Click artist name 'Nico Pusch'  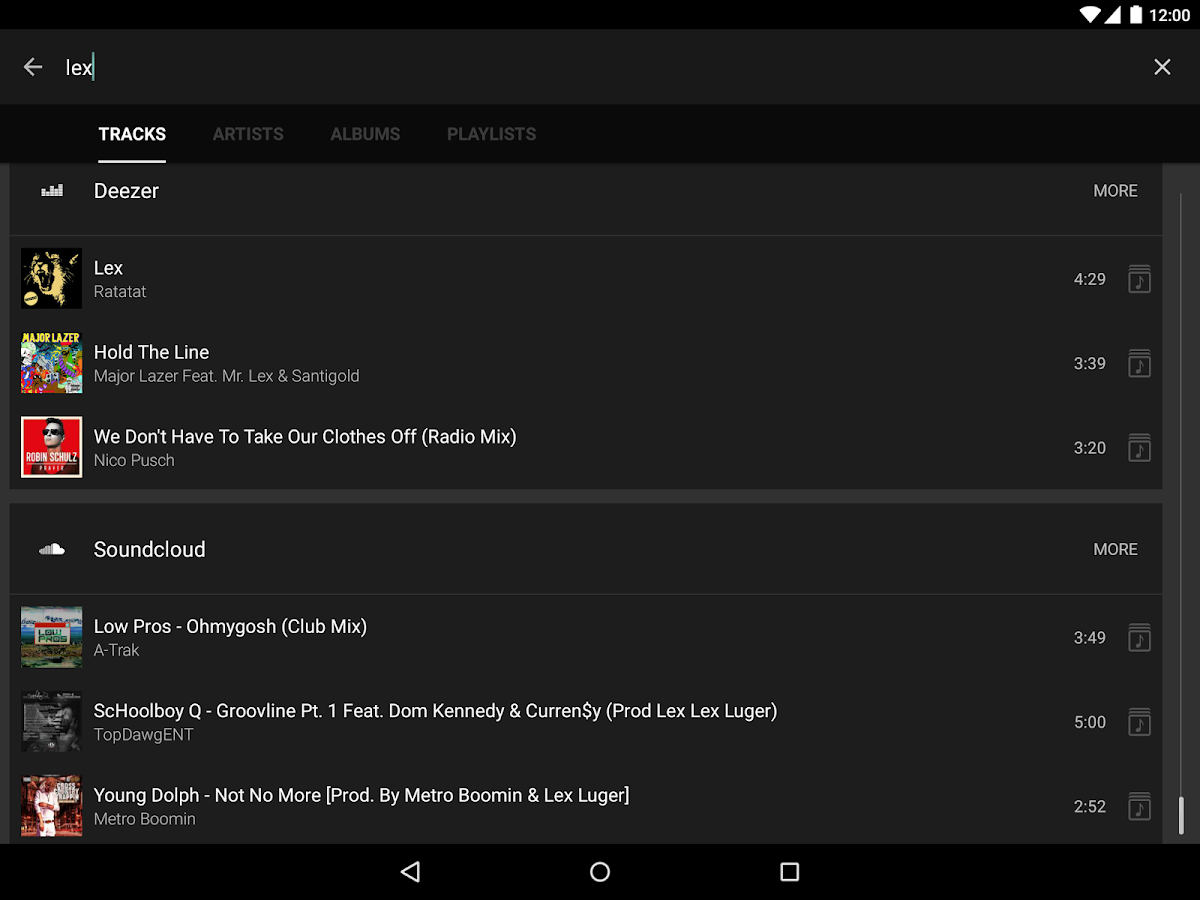tap(134, 461)
